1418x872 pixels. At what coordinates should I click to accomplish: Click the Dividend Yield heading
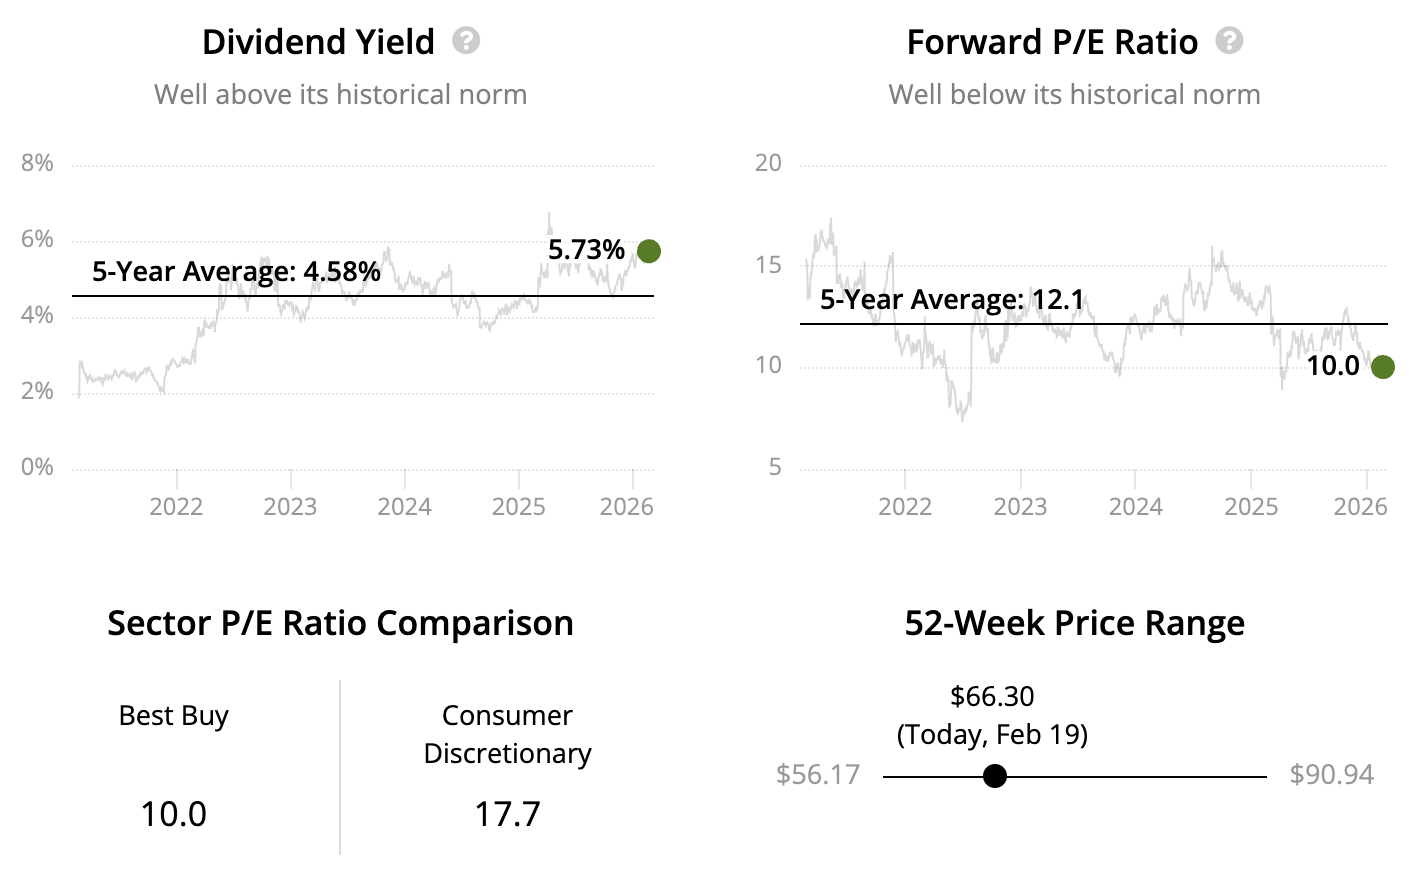point(318,42)
